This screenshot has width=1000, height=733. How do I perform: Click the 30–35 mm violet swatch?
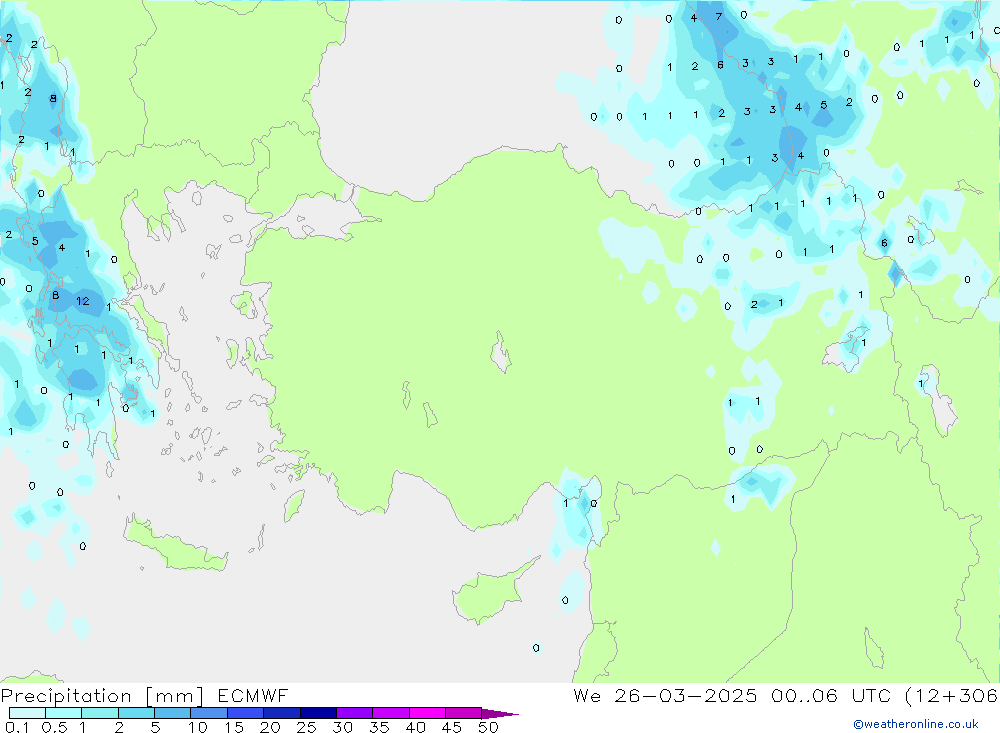(x=355, y=713)
